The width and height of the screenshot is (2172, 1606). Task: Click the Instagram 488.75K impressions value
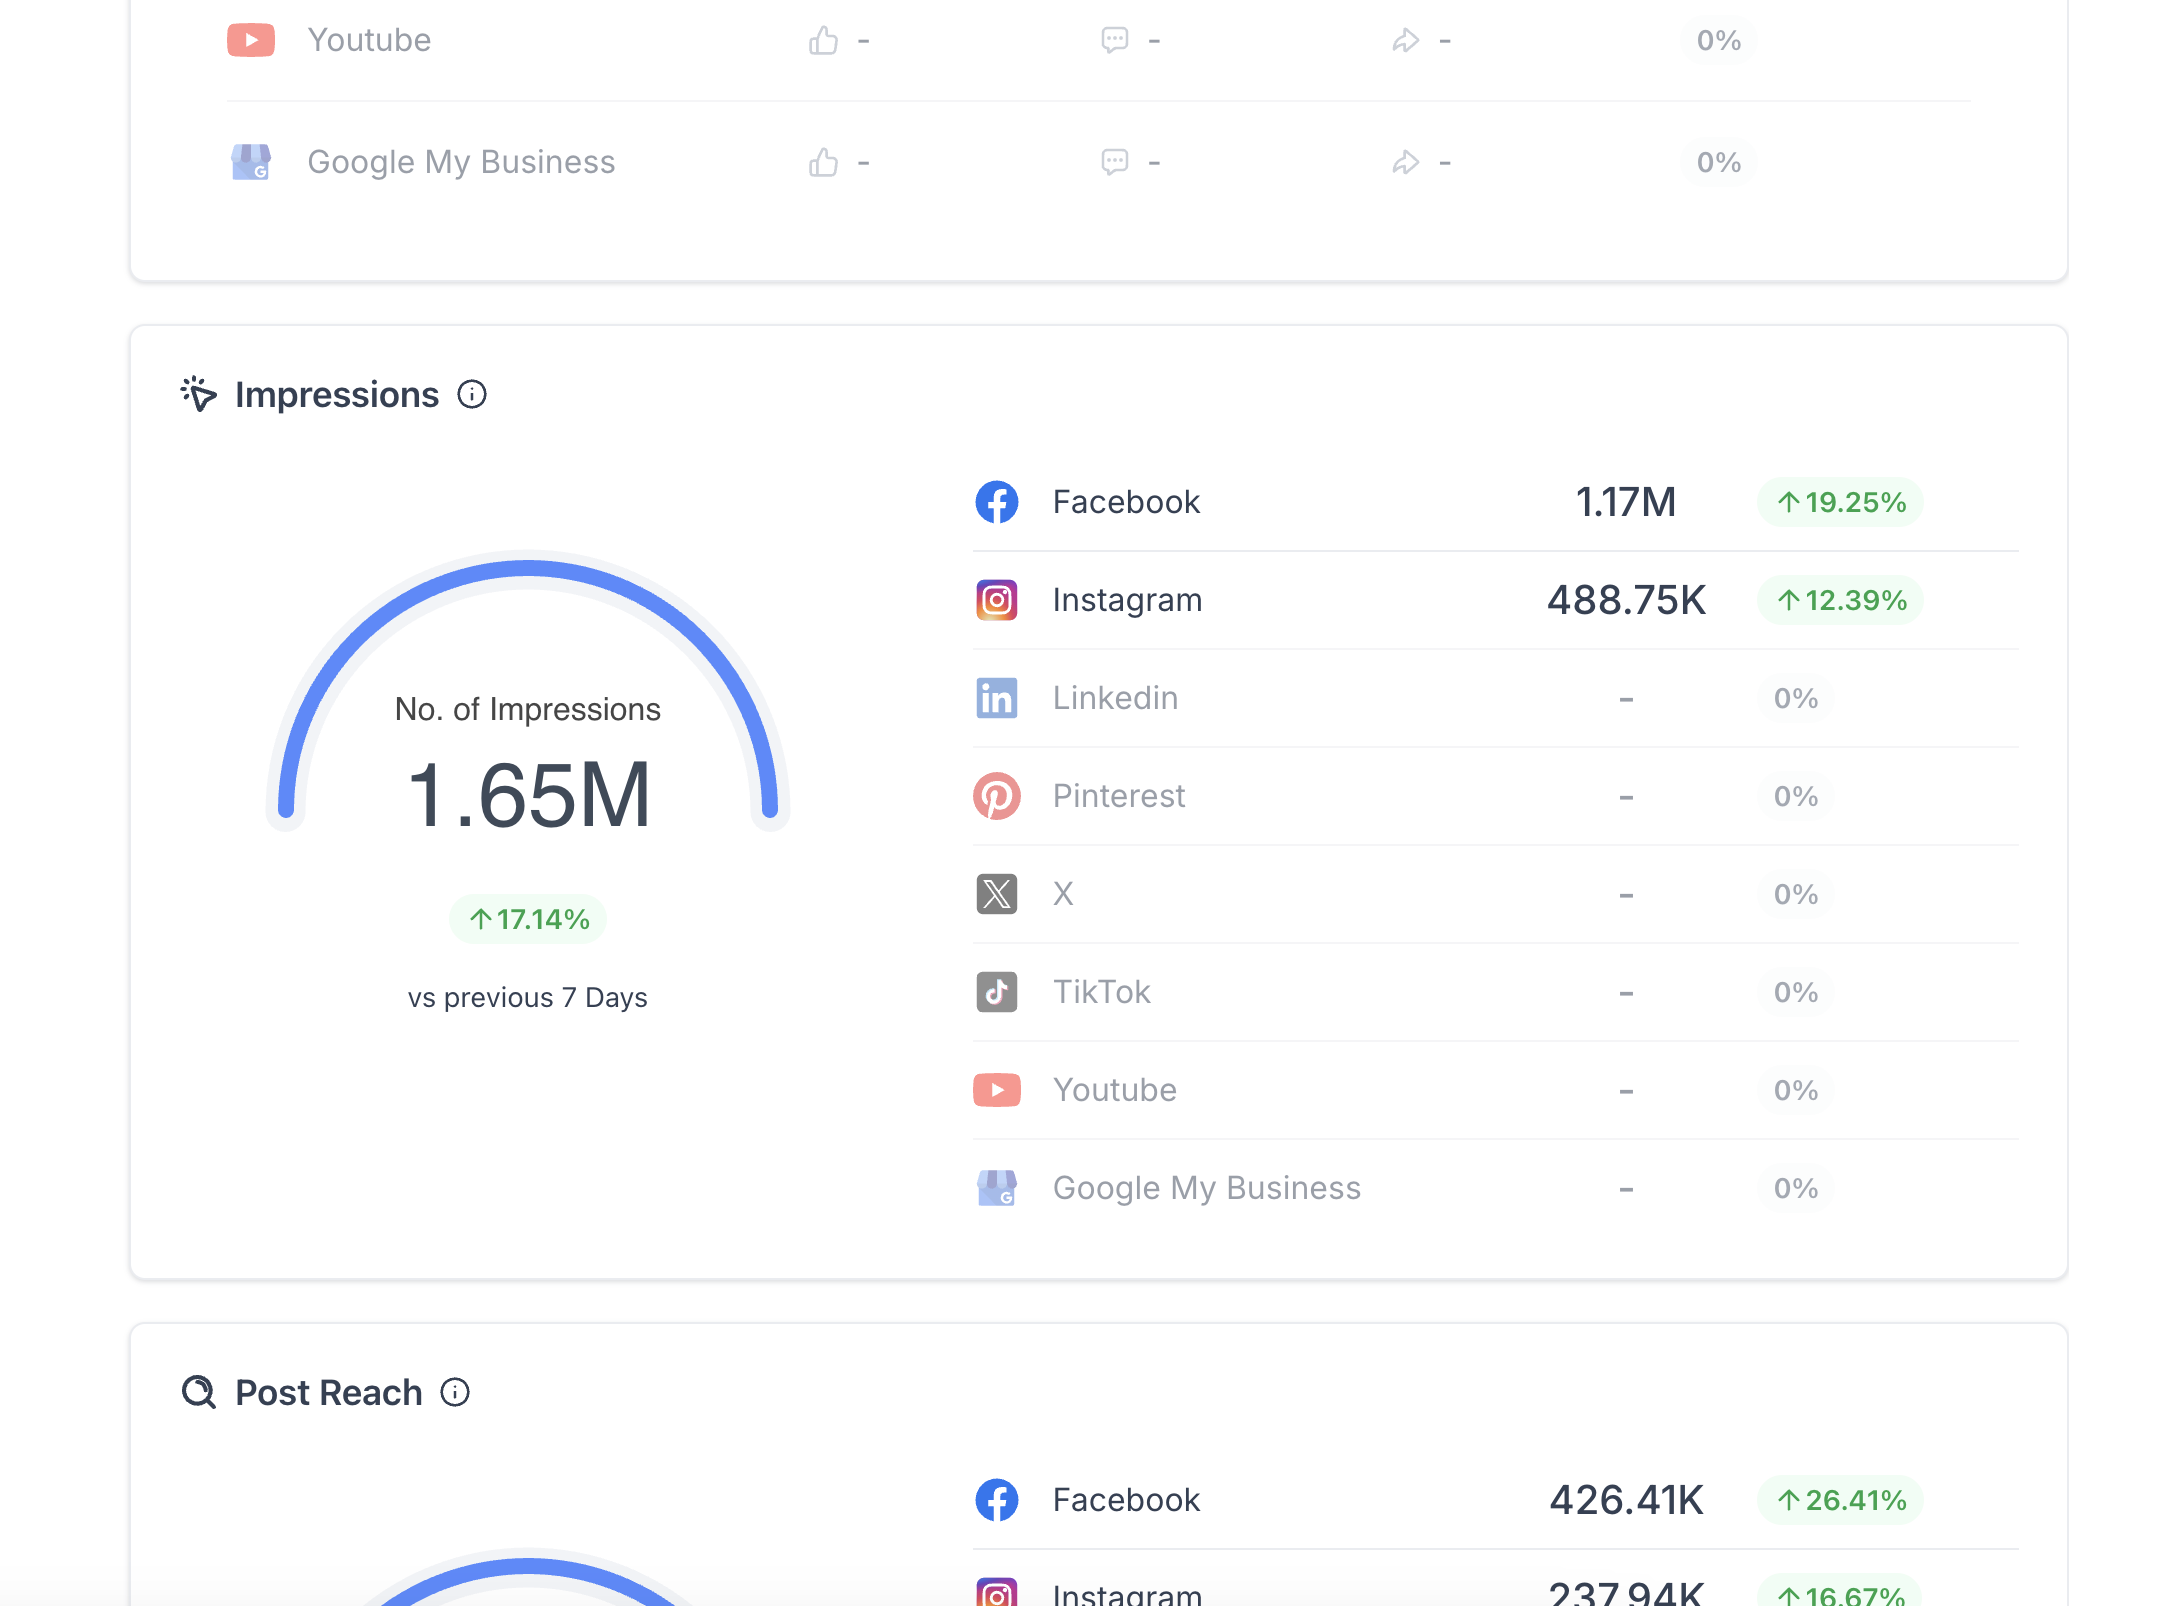[1626, 600]
